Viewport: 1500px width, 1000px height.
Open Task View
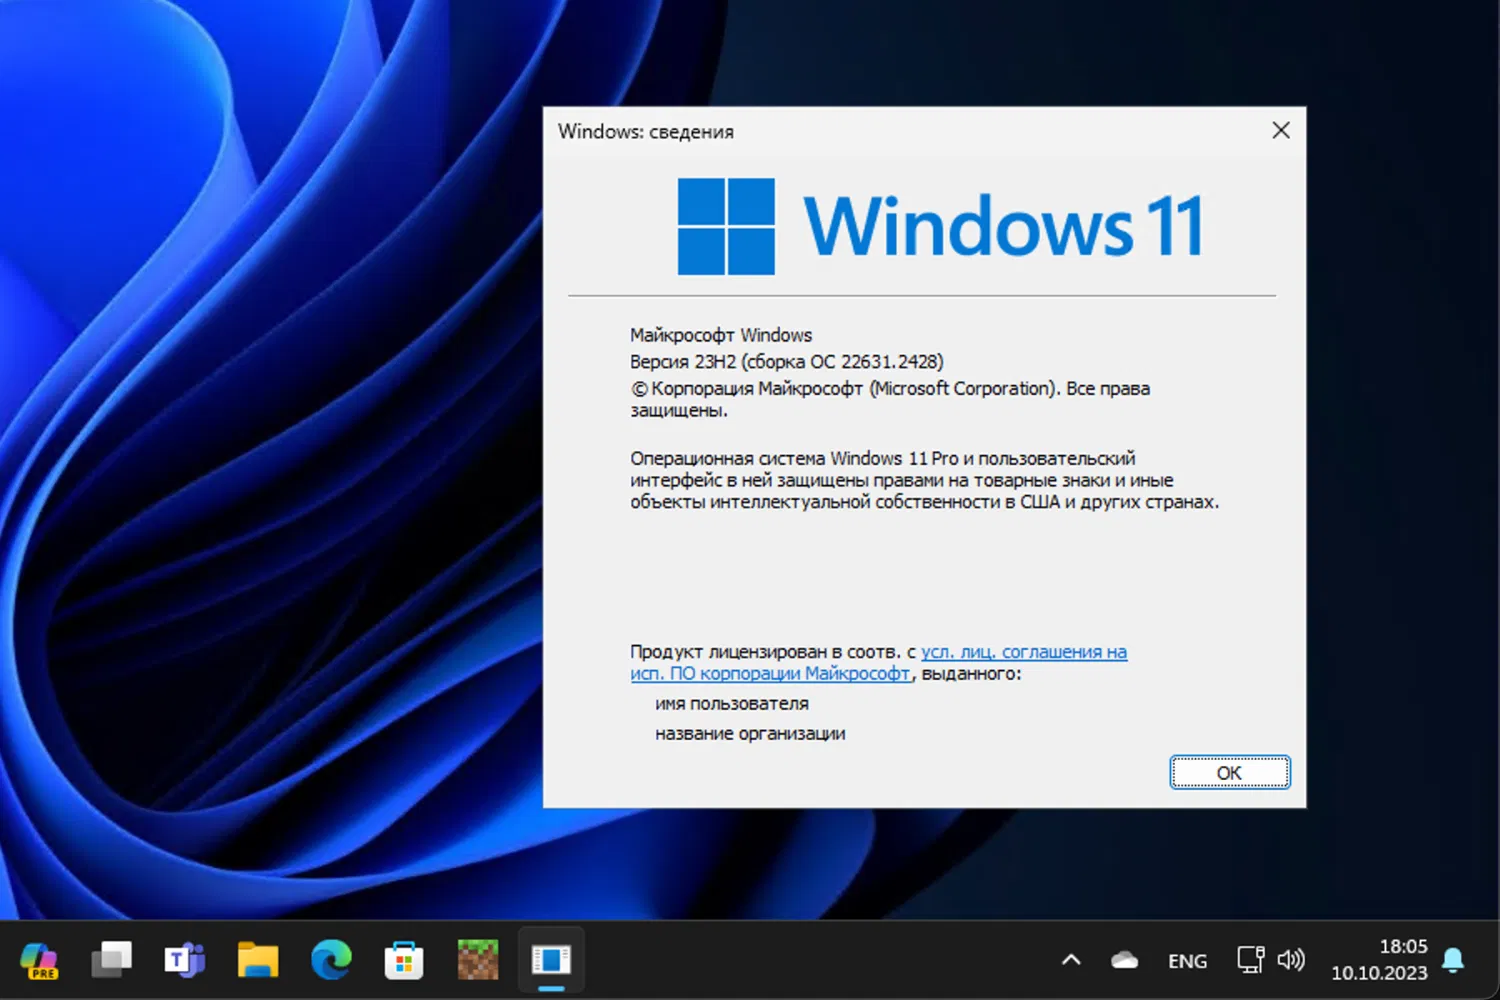pos(111,960)
